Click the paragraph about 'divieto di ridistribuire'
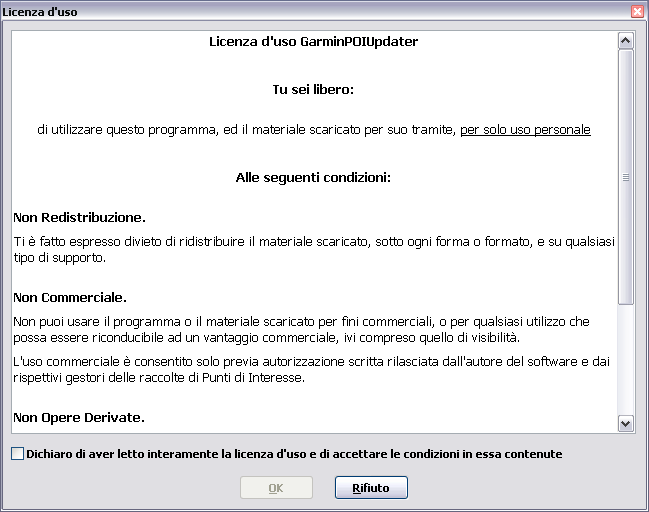 [x=313, y=250]
